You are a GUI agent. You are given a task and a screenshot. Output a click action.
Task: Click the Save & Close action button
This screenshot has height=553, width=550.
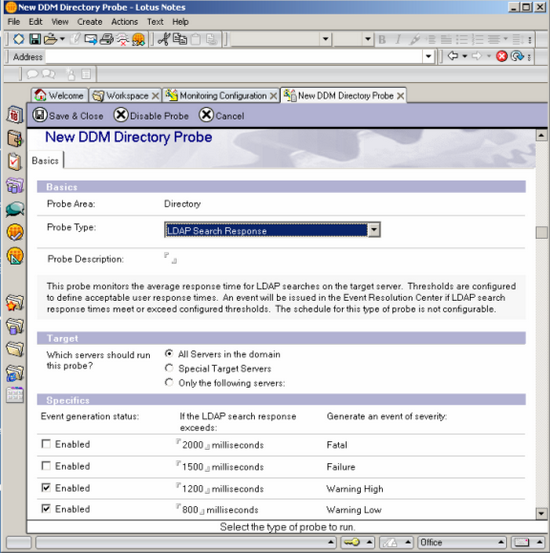pyautogui.click(x=68, y=115)
